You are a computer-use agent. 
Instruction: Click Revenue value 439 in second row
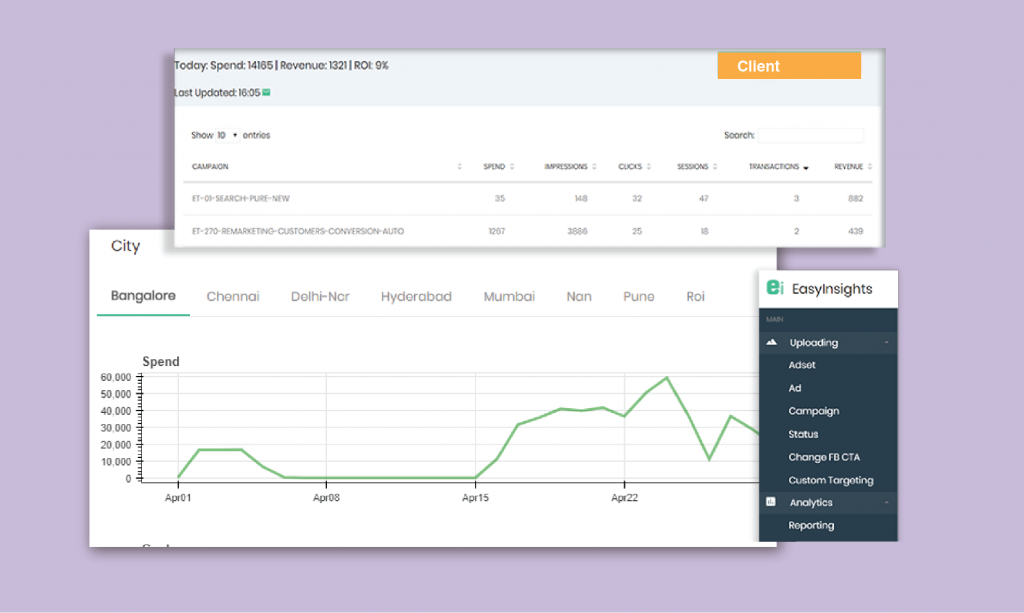[856, 231]
